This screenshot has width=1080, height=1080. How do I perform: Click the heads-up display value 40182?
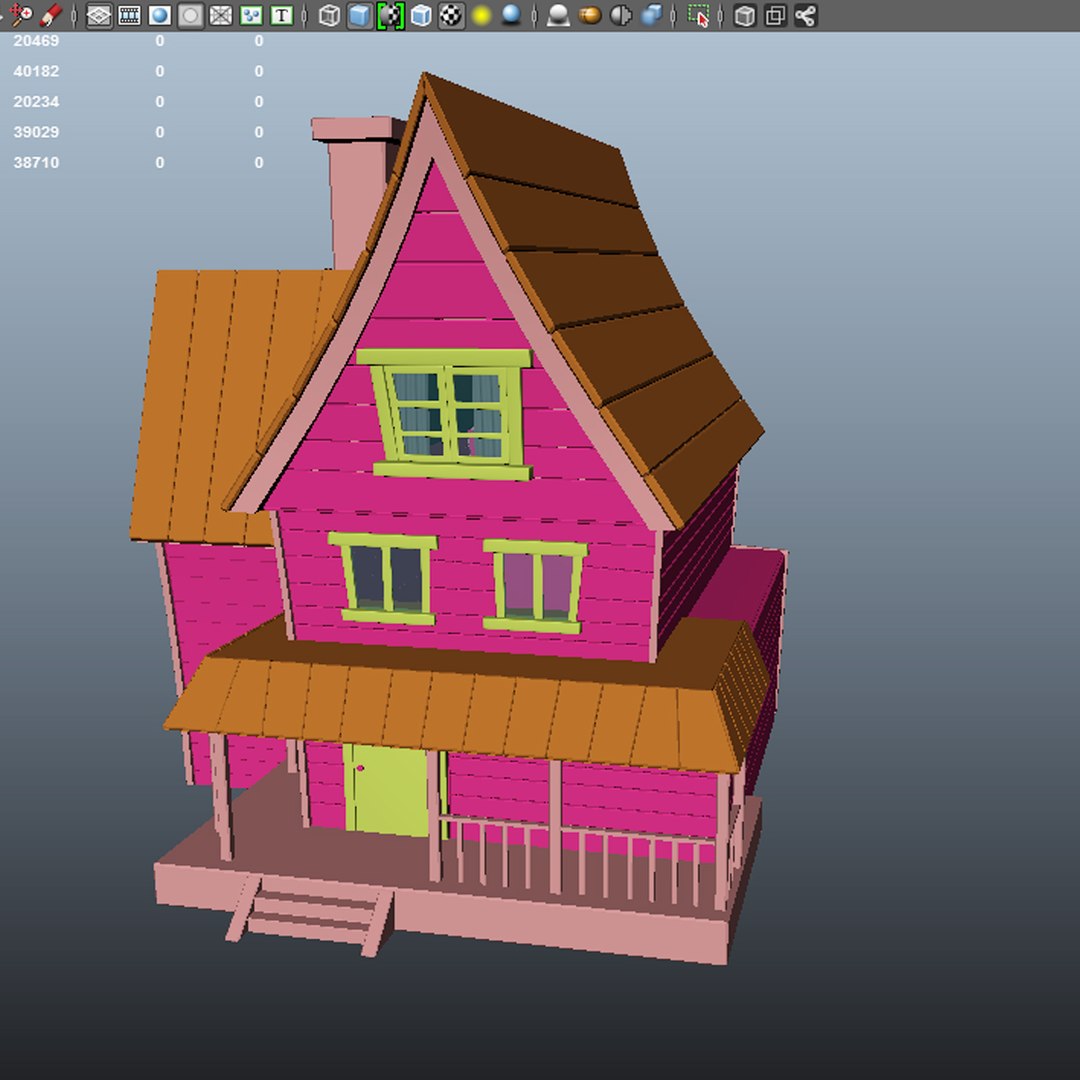pyautogui.click(x=36, y=71)
